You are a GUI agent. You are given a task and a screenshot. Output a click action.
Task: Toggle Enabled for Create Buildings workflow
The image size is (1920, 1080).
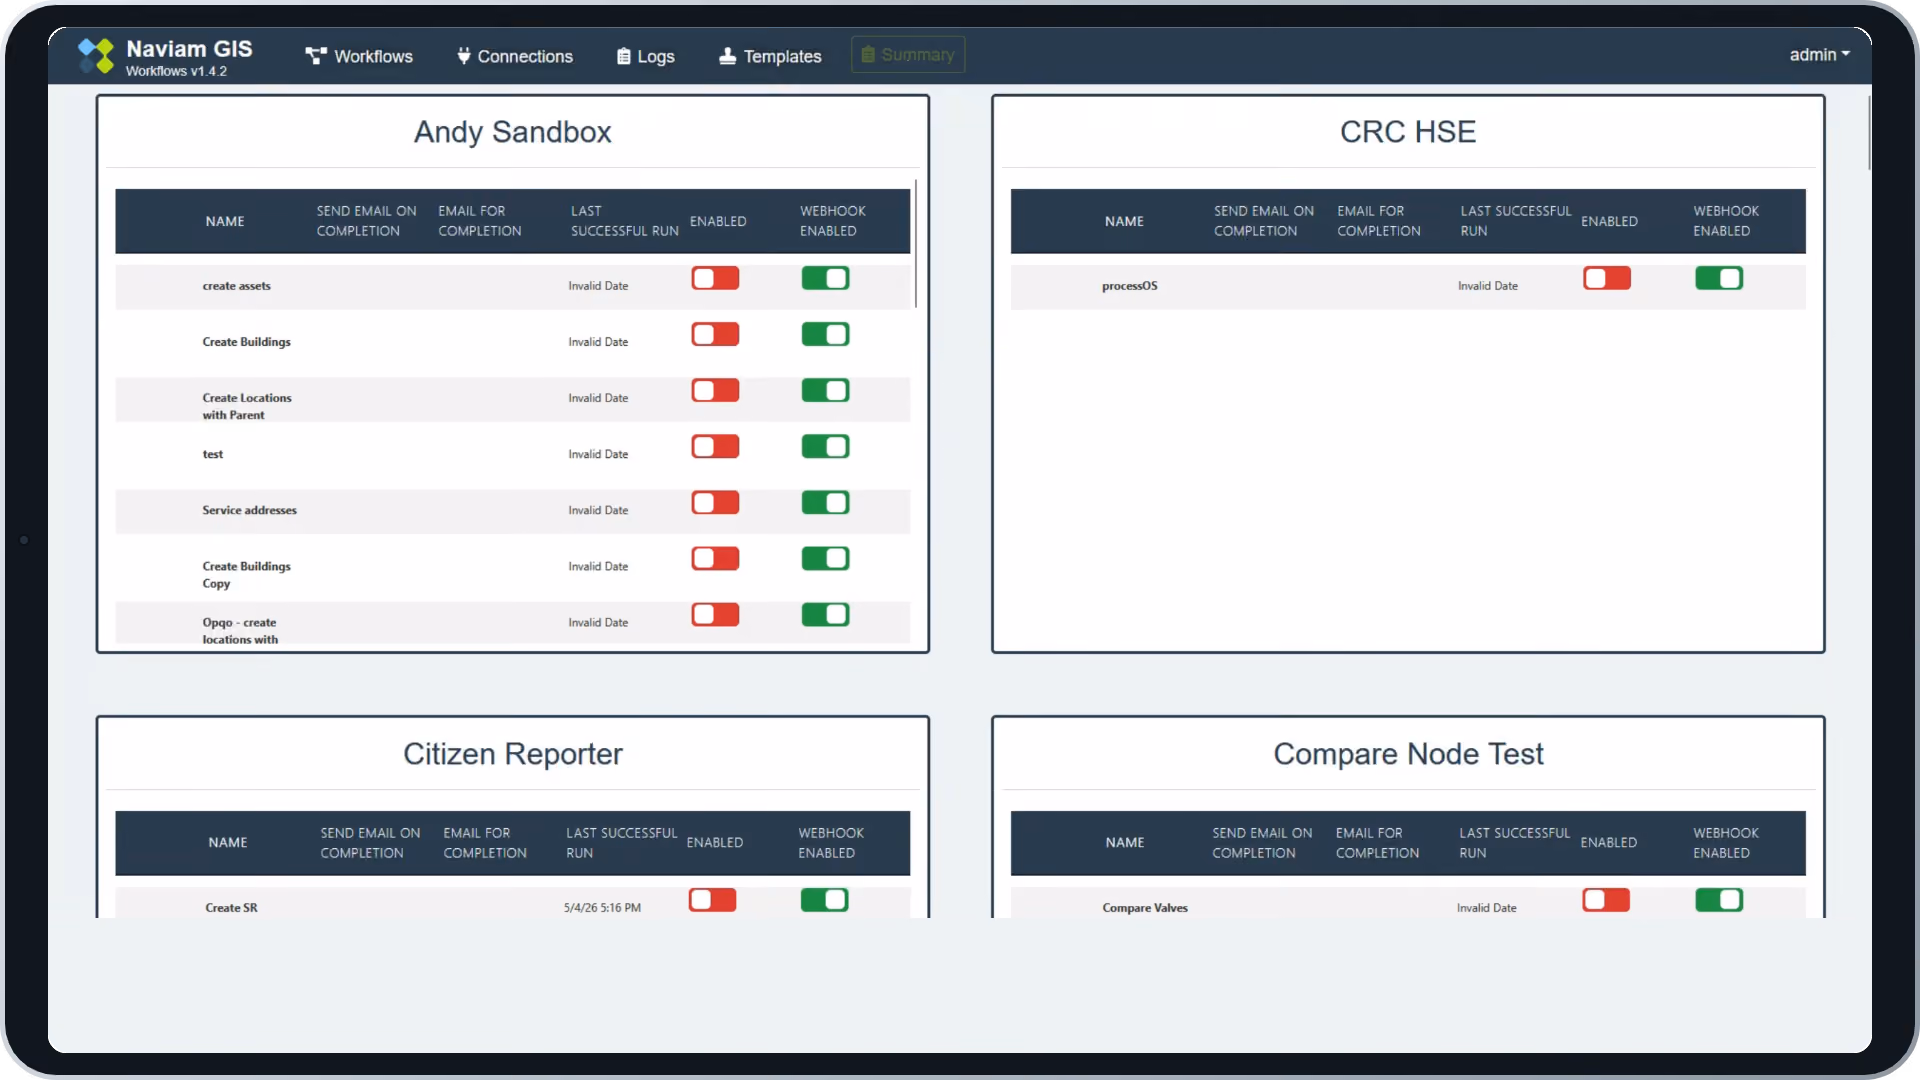(715, 334)
